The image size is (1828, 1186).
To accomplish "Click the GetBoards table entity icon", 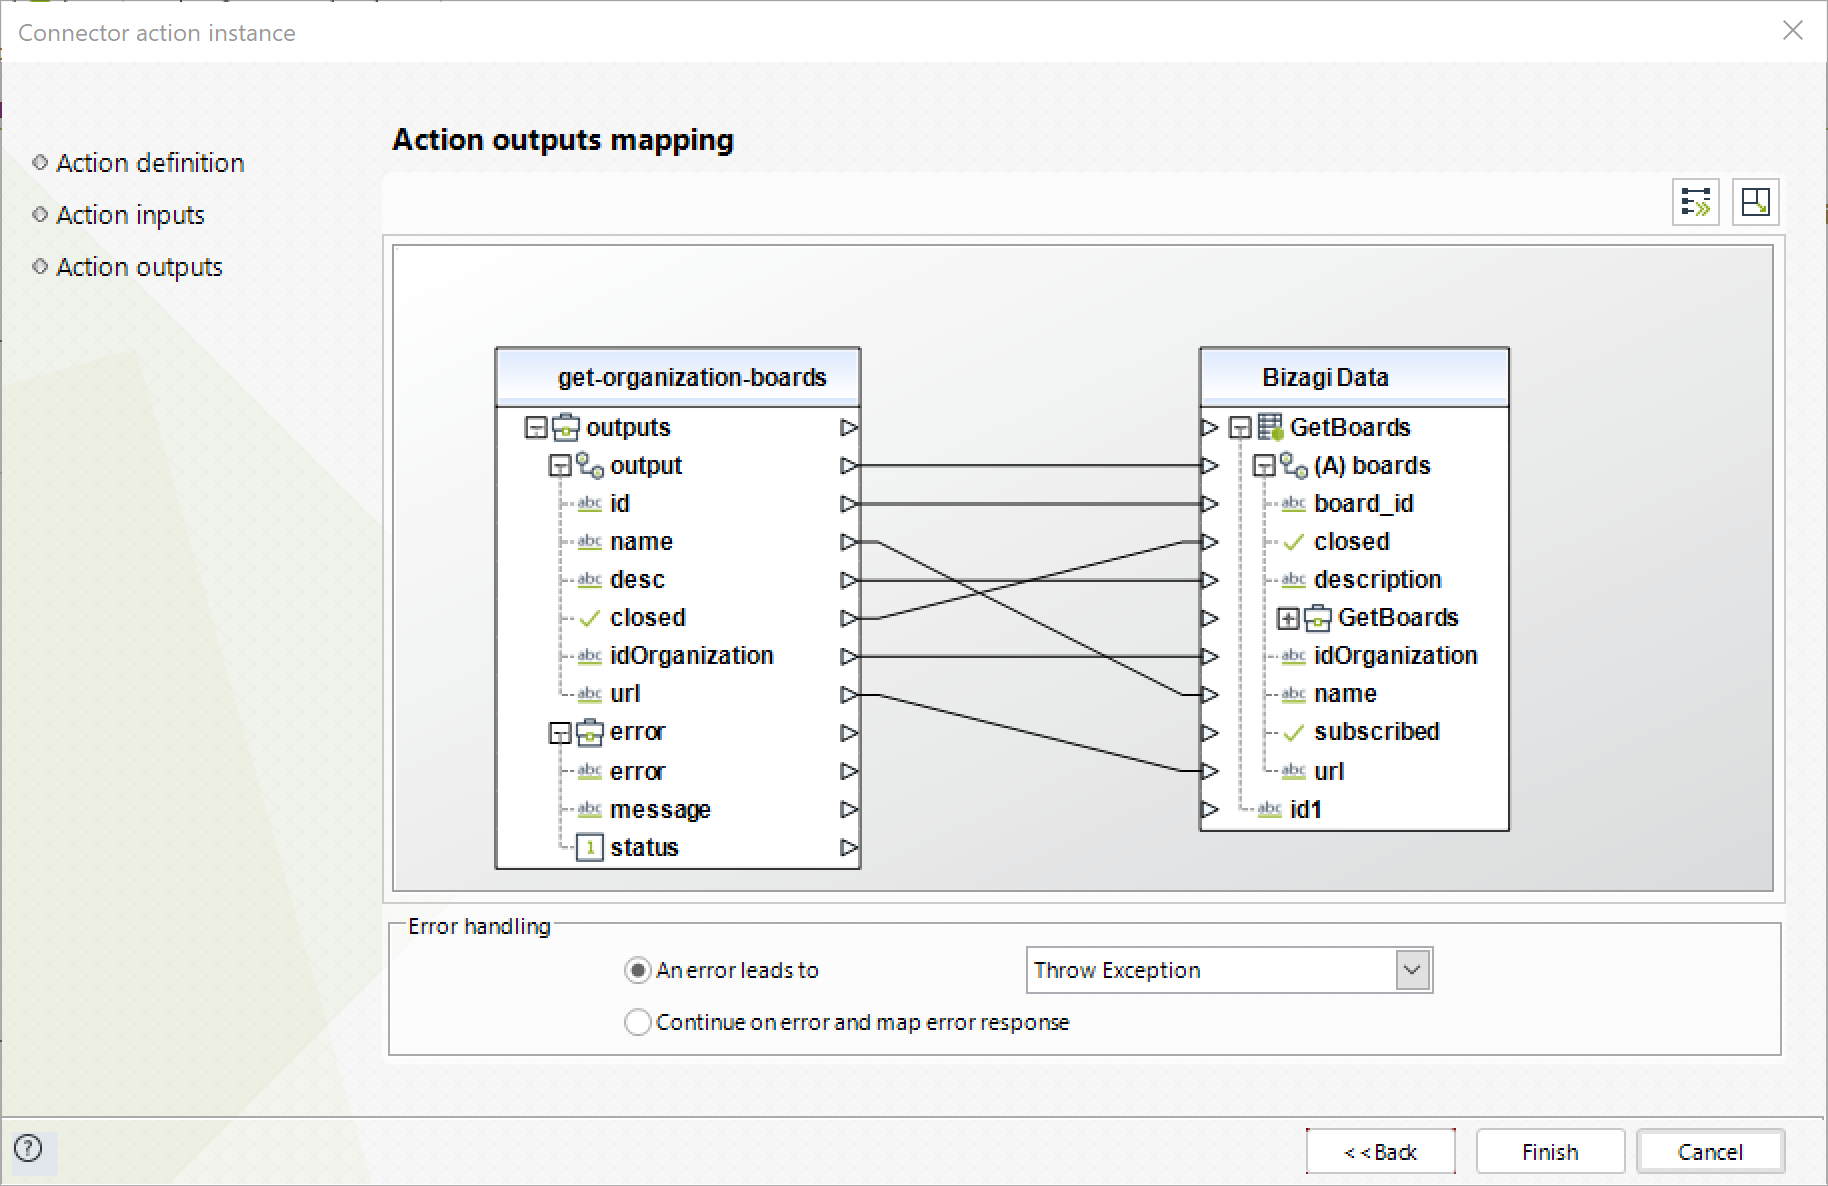I will (x=1271, y=427).
